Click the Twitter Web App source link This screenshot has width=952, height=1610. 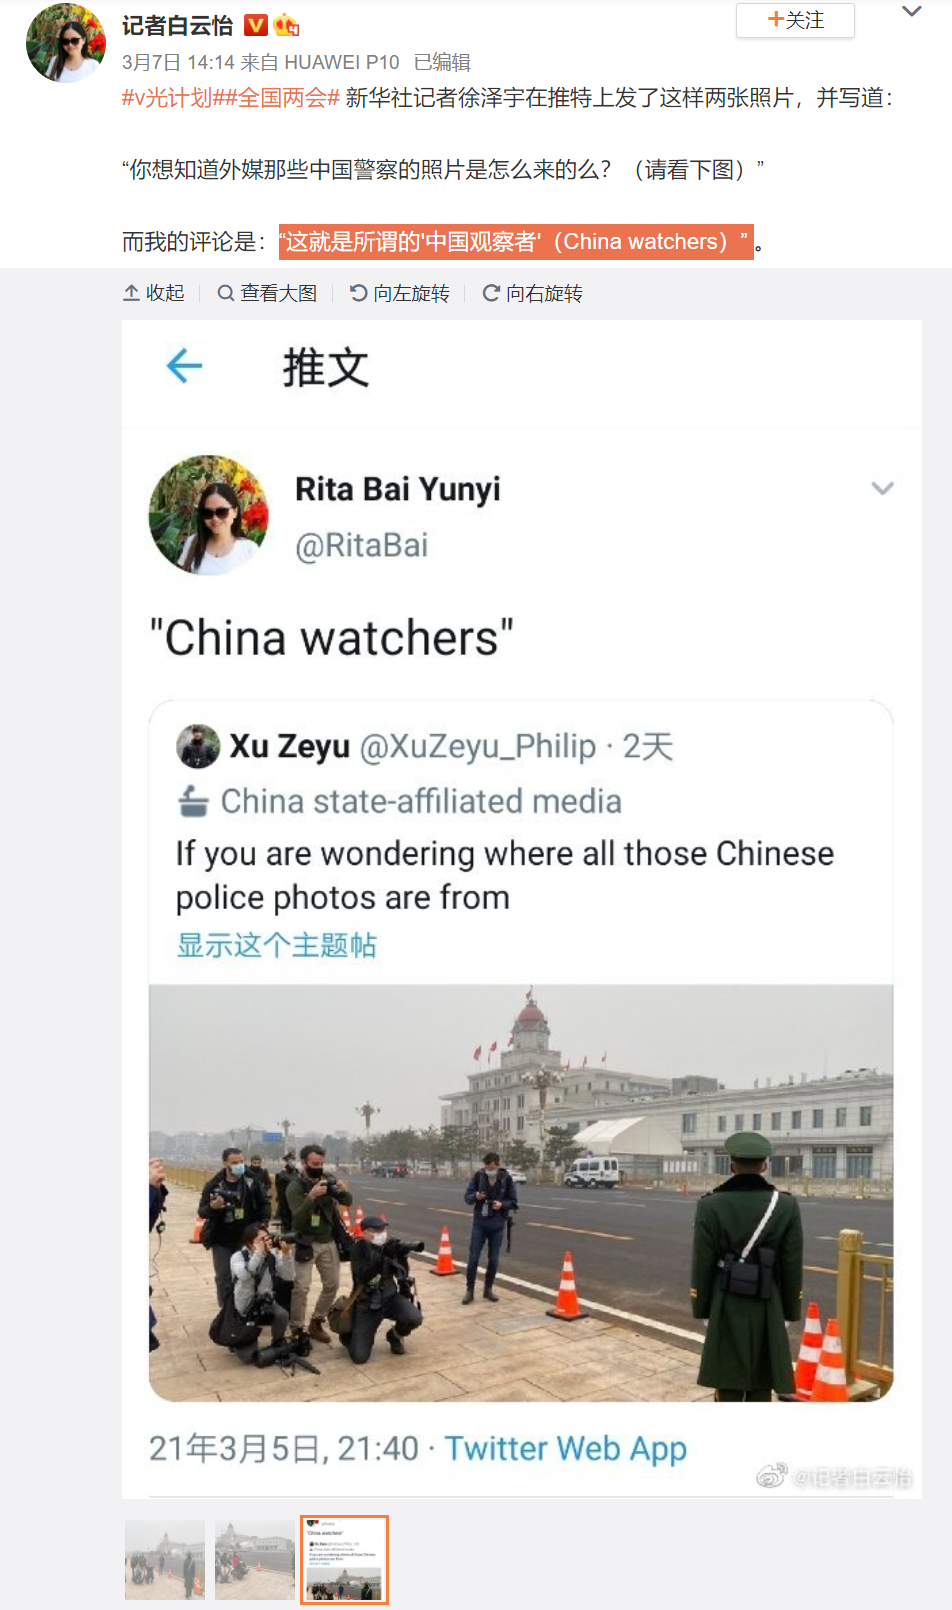[566, 1448]
